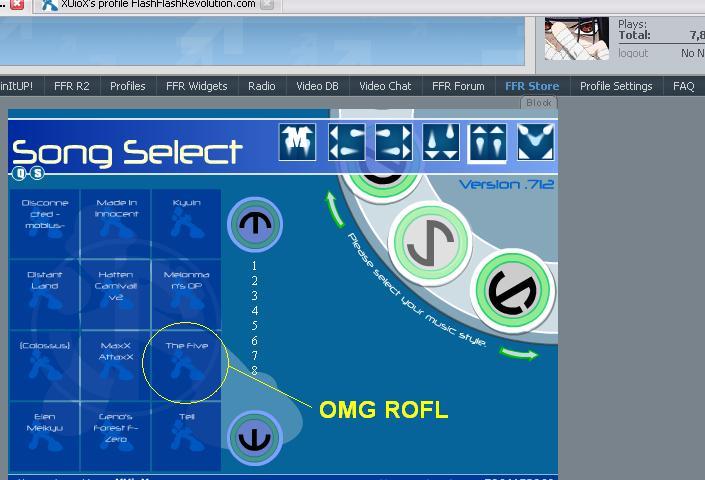Open Profile Settings in the navigation bar

[616, 86]
